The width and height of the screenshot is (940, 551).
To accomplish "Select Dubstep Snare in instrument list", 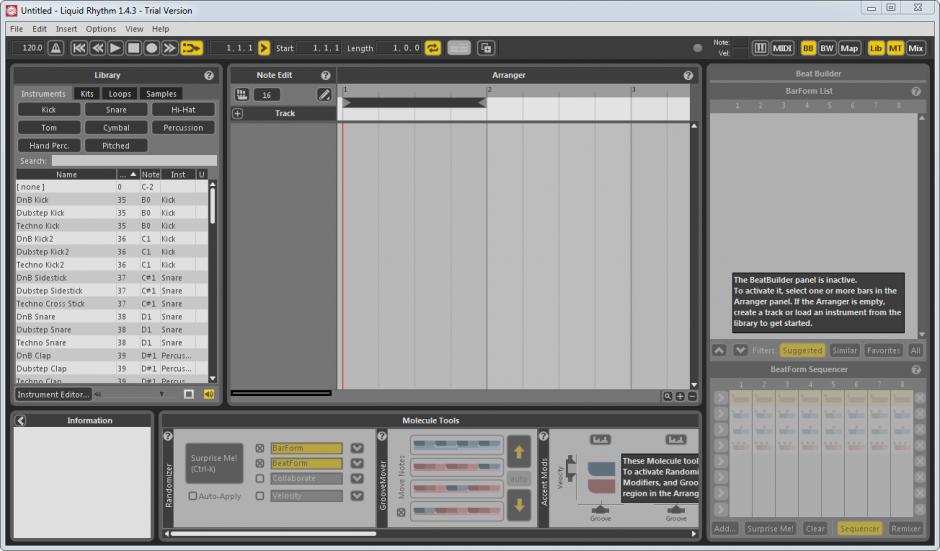I will pos(112,330).
